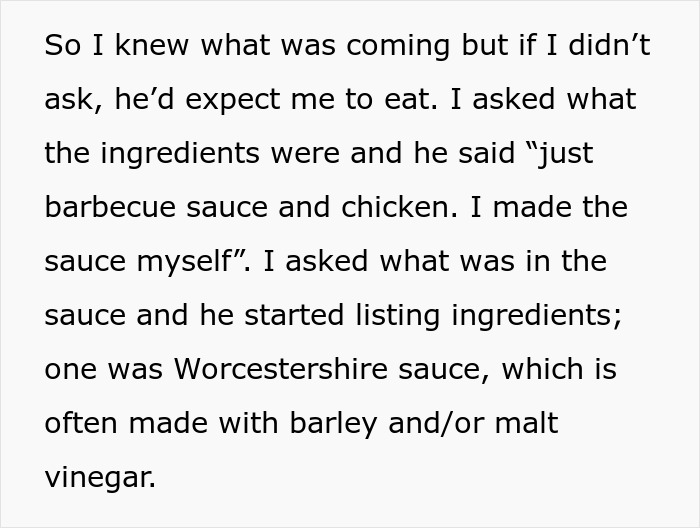Click the opening word "So" of the paragraph
Viewport: 700px width, 528px height.
(x=60, y=47)
